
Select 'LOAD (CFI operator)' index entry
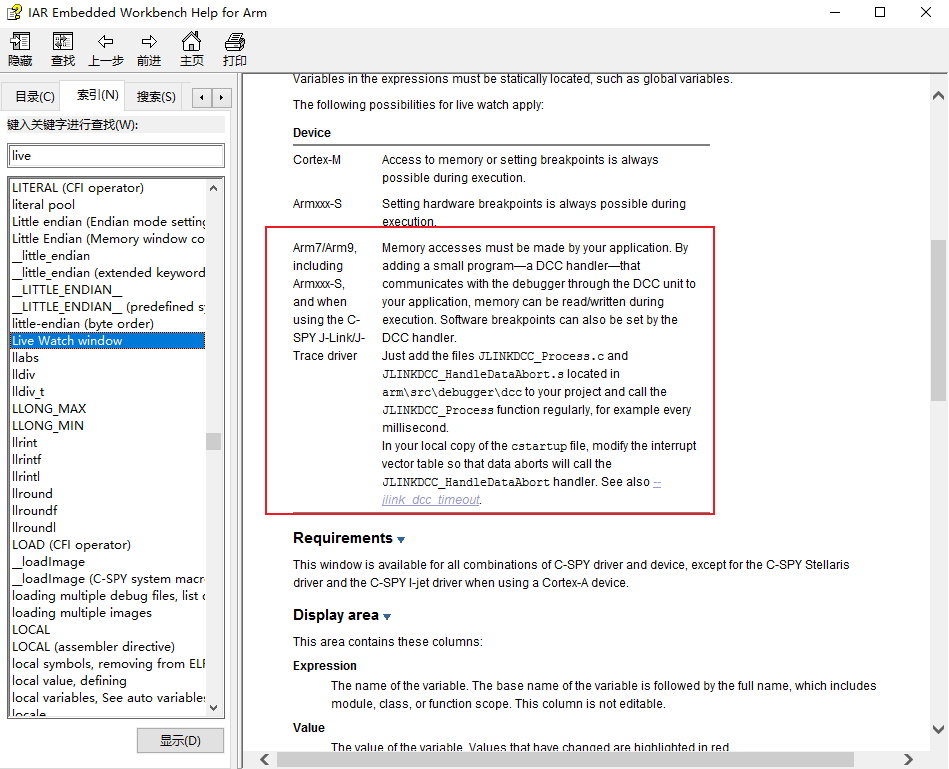pyautogui.click(x=71, y=545)
